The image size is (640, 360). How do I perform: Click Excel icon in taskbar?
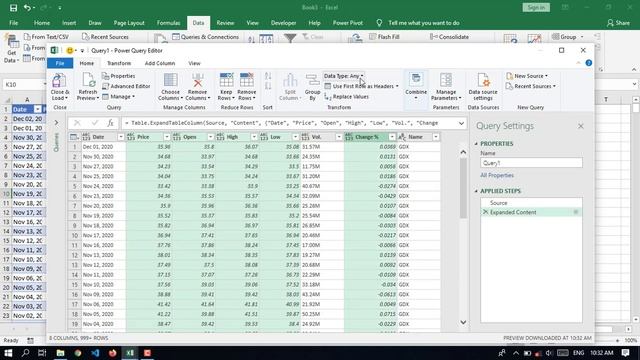click(x=130, y=353)
